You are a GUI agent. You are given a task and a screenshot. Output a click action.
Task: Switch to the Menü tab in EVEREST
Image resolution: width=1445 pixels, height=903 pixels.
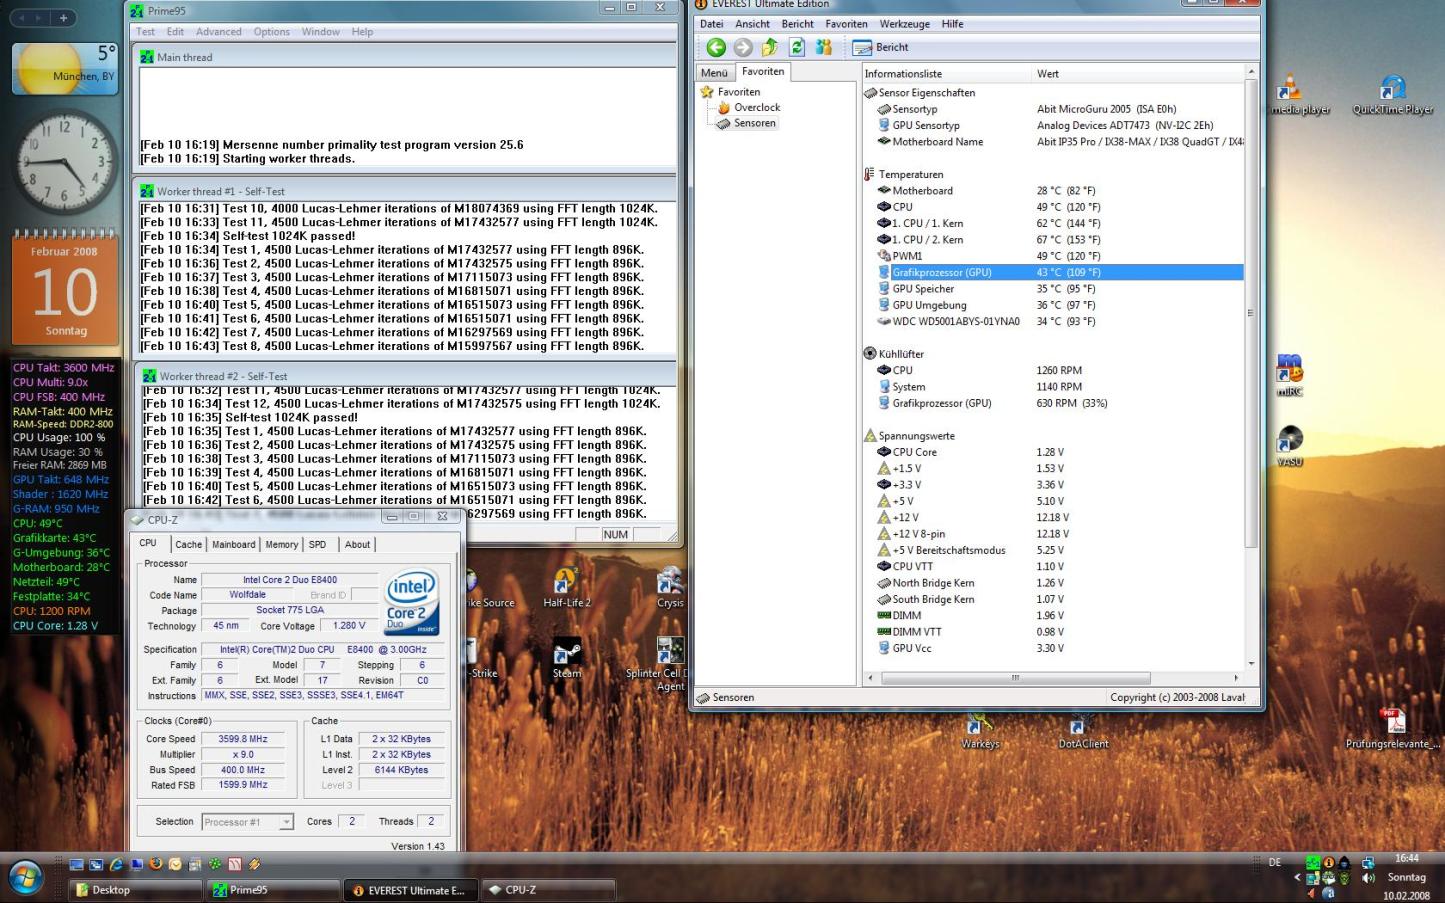point(714,72)
